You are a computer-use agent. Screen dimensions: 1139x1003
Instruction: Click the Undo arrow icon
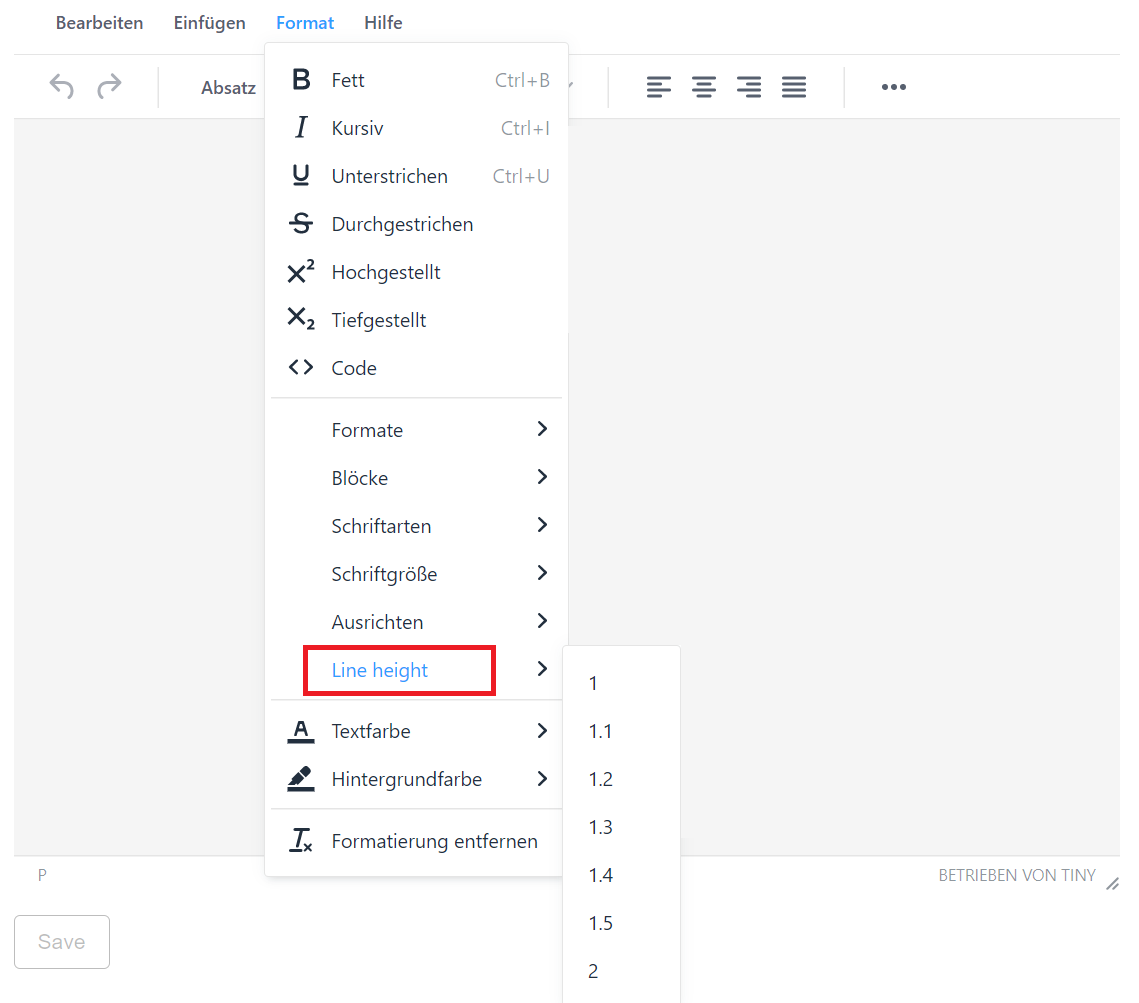click(61, 87)
